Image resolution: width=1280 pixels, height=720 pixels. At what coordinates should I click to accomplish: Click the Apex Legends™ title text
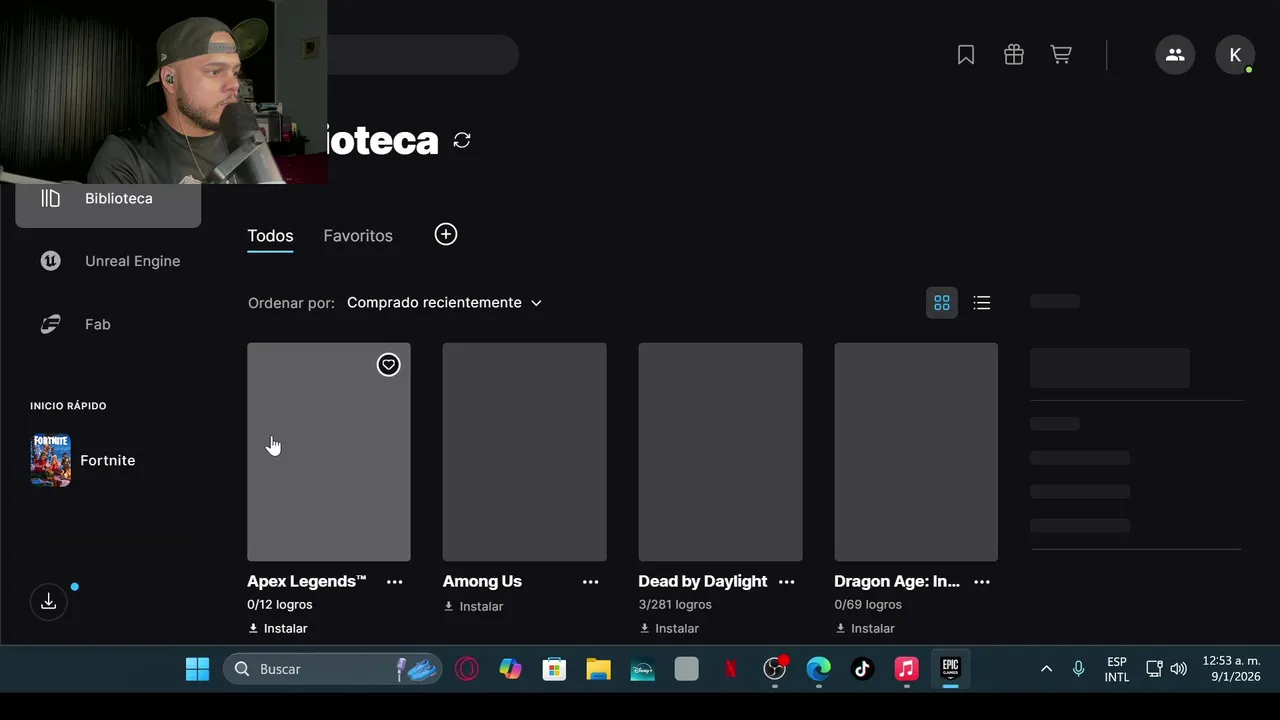307,581
